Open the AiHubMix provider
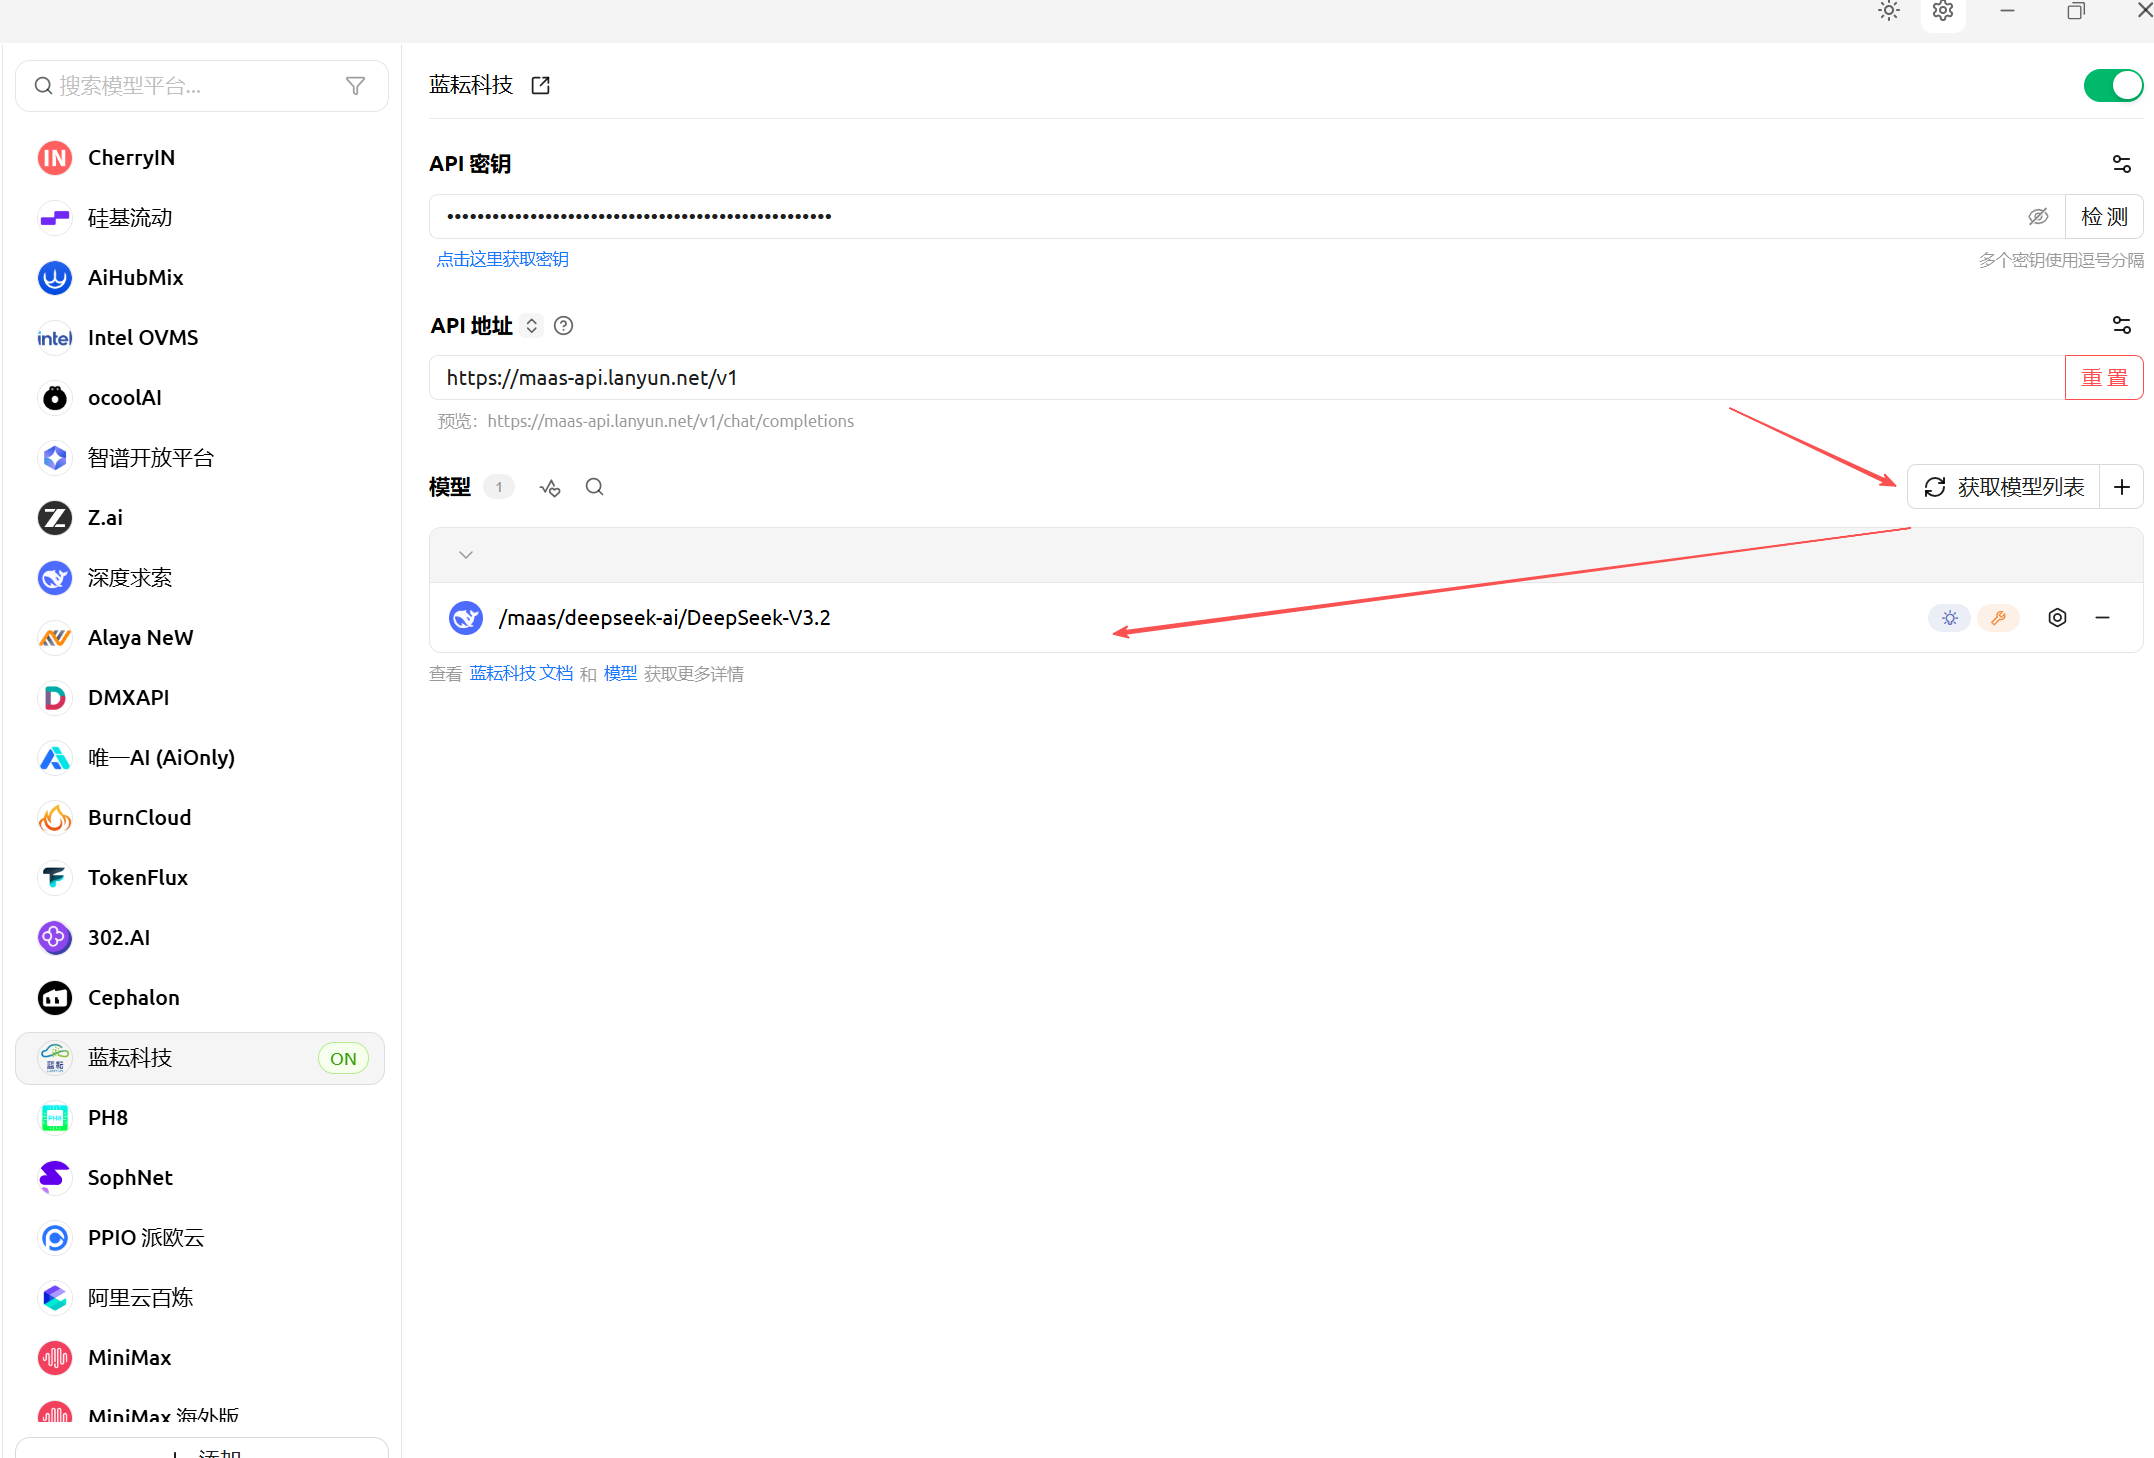 click(200, 278)
